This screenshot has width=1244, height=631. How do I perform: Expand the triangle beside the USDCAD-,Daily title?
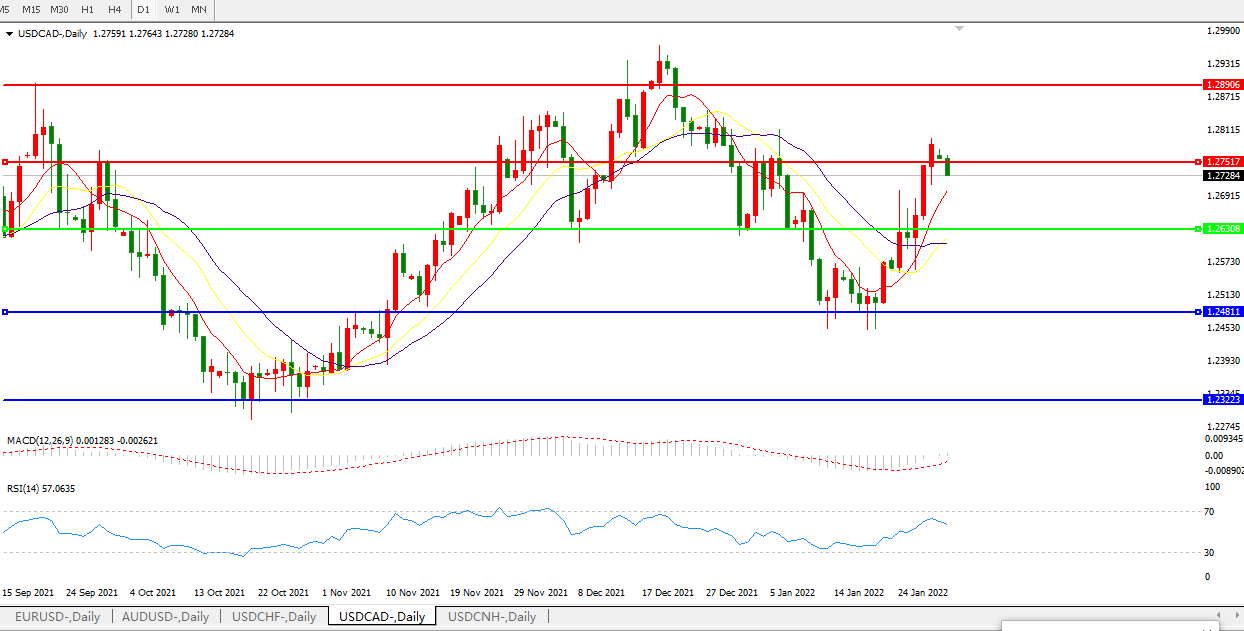point(10,34)
